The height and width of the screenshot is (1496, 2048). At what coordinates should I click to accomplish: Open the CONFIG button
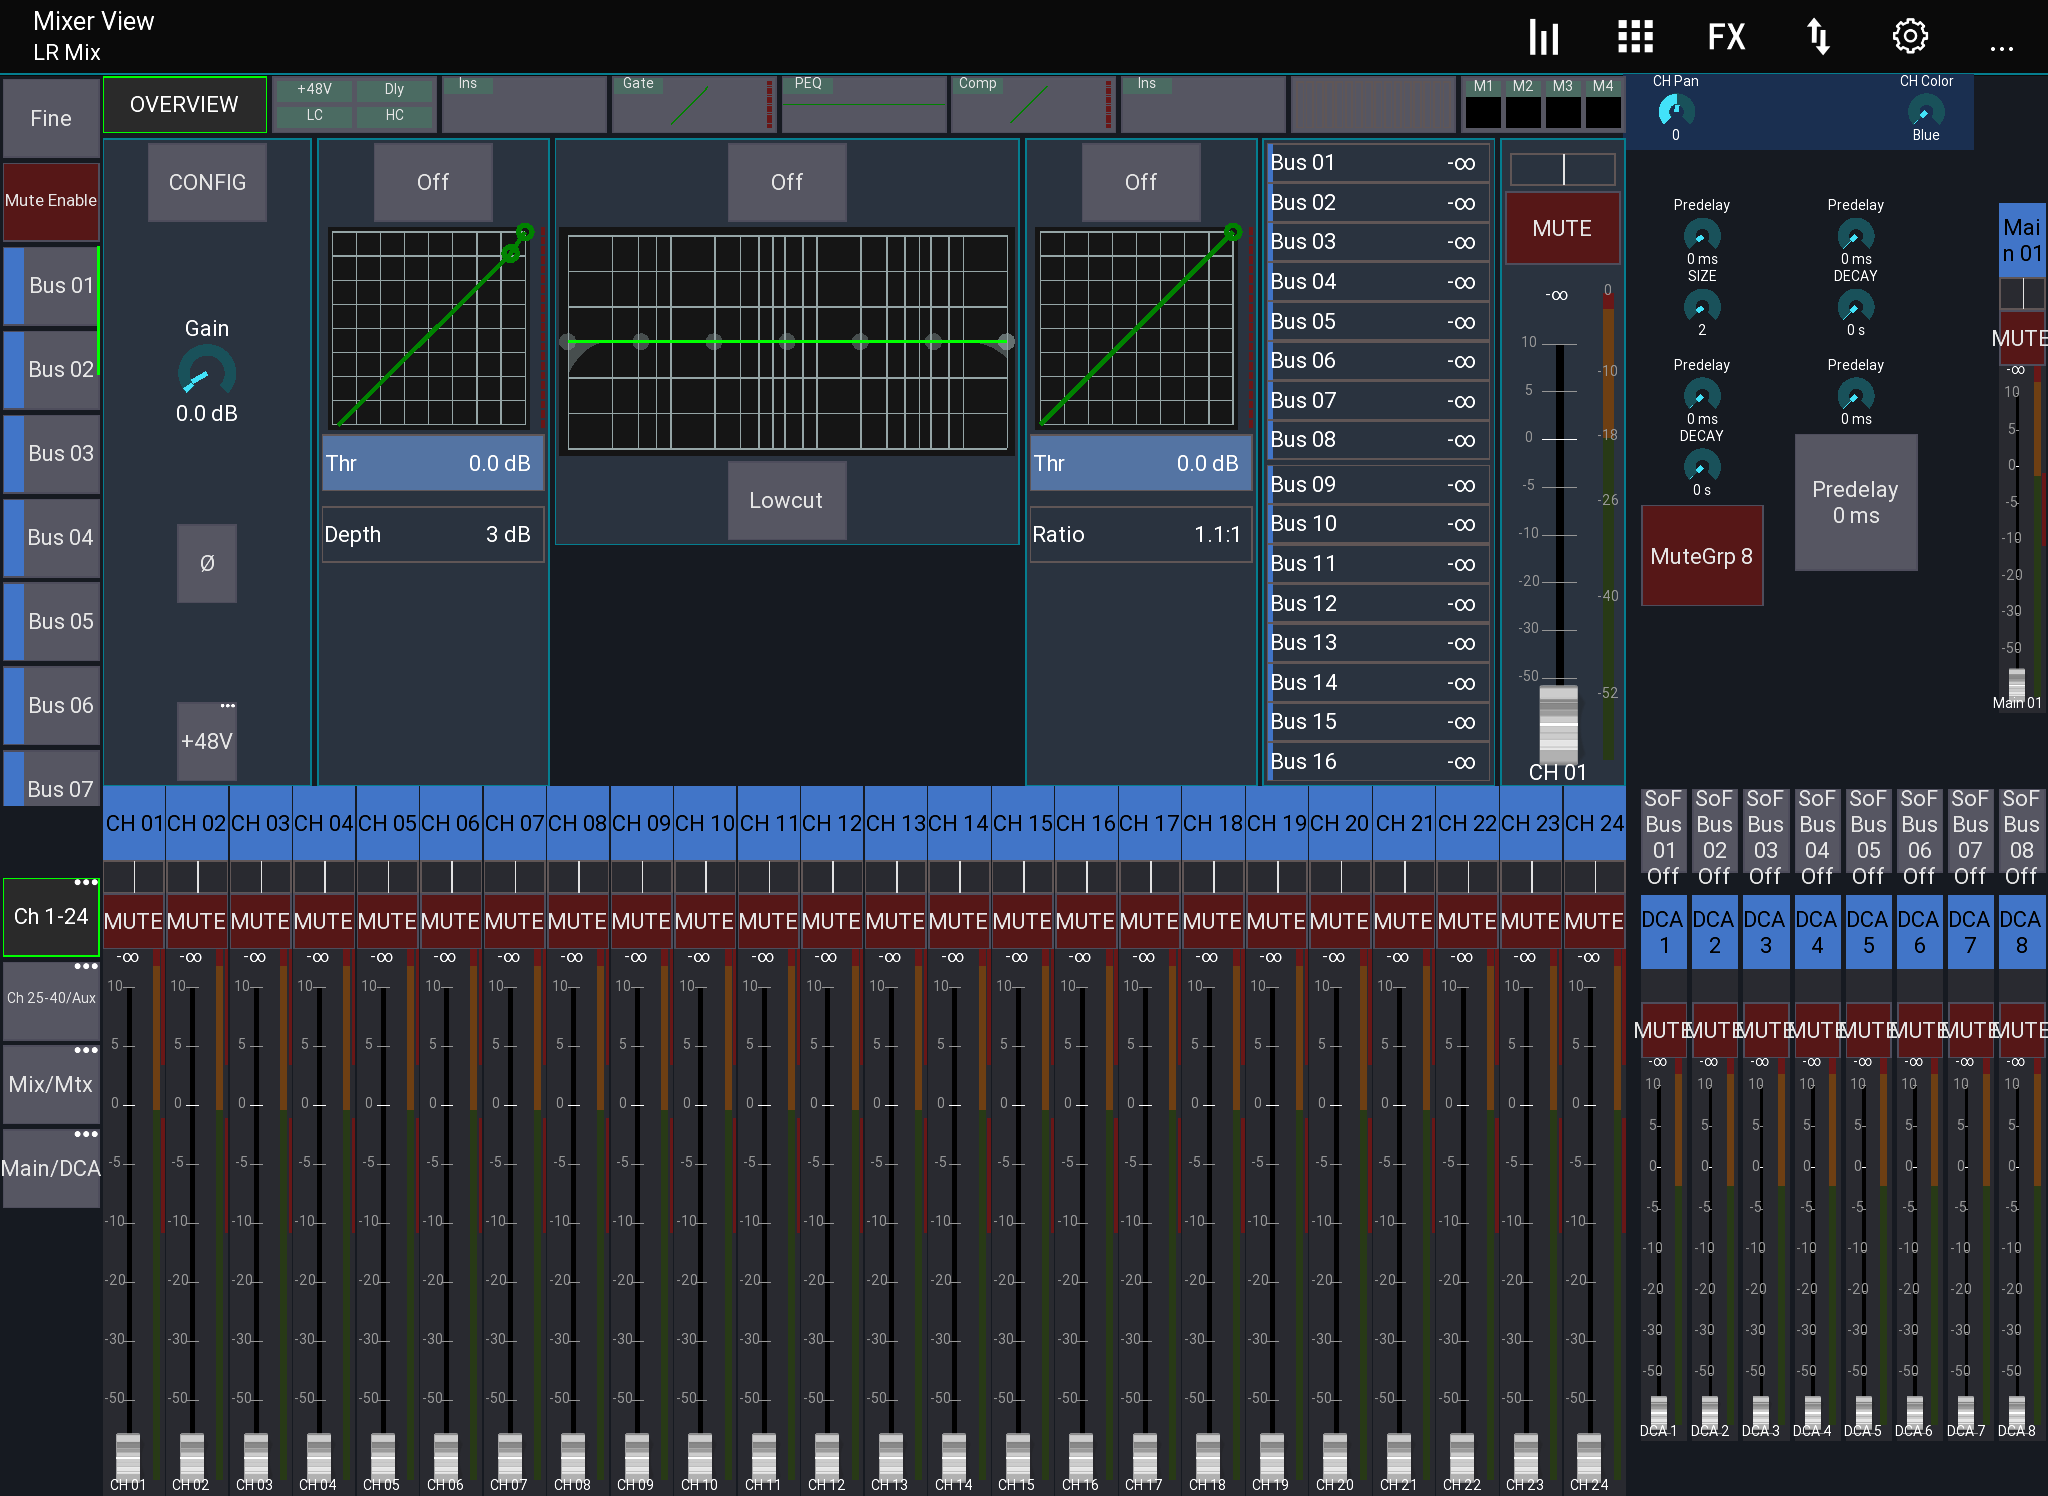(x=206, y=182)
